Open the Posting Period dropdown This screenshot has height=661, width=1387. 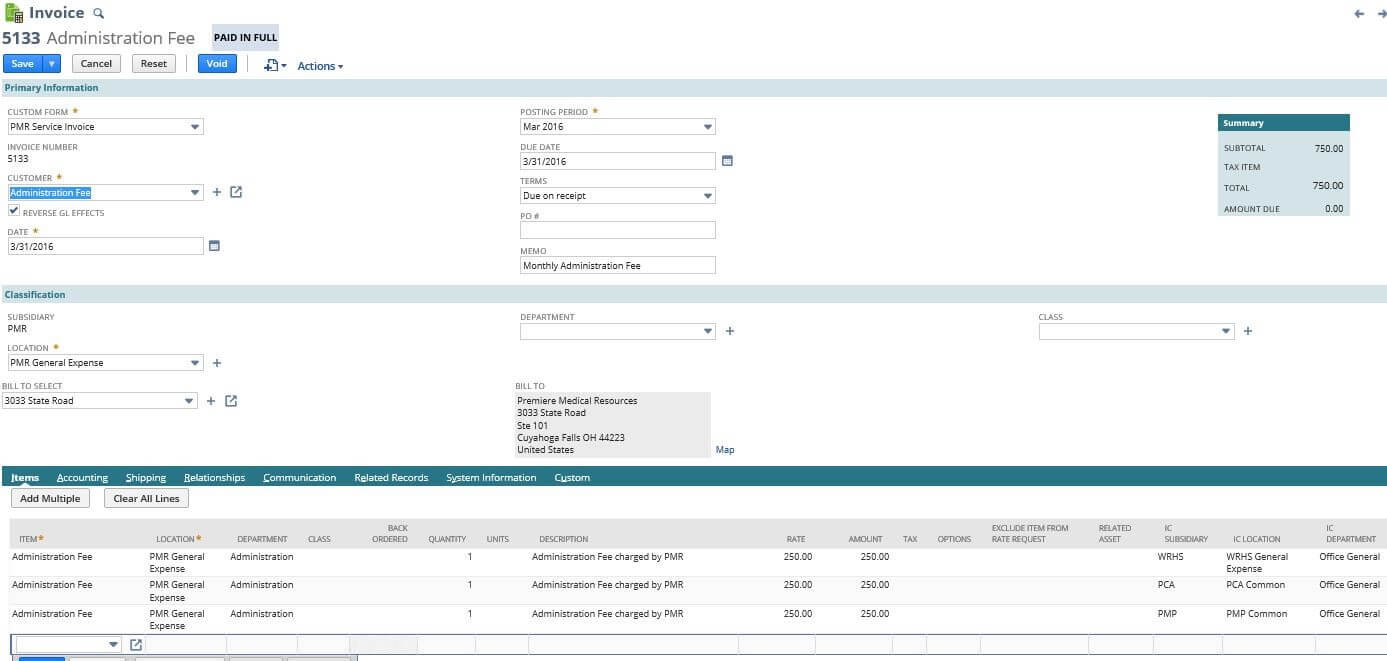[x=707, y=127]
